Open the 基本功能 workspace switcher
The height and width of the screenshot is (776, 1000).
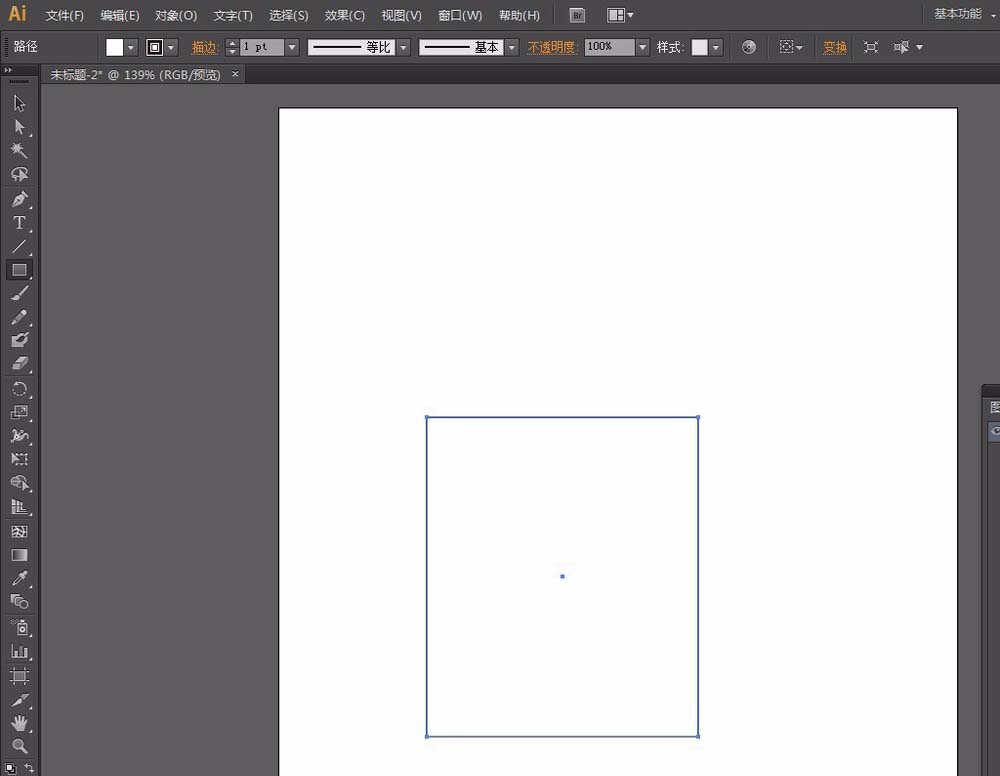[x=964, y=14]
